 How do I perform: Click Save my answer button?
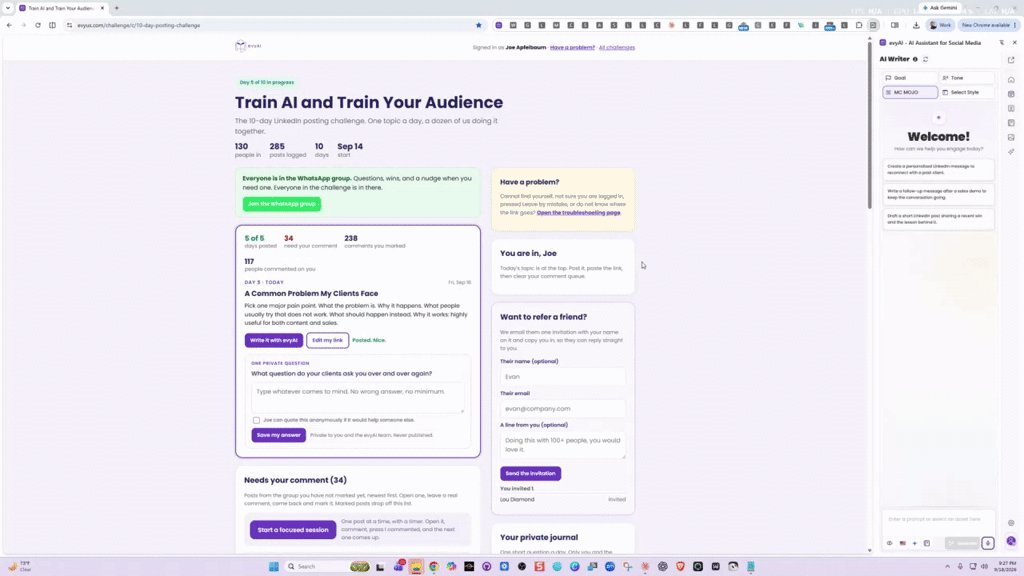tap(278, 435)
